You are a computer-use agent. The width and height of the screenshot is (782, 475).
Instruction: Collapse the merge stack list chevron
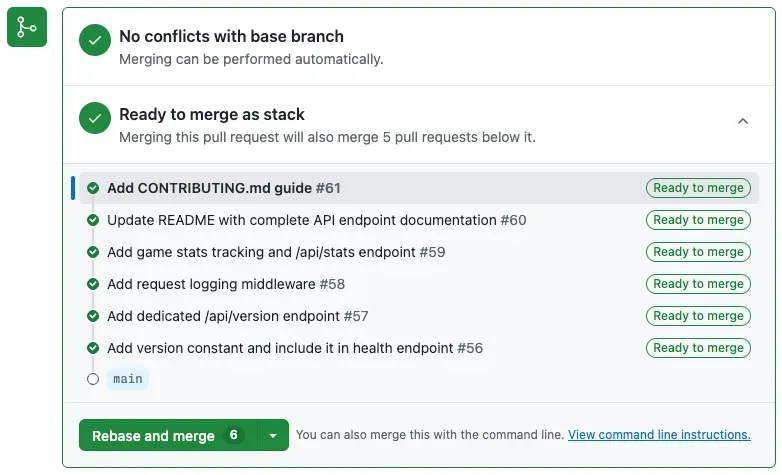click(743, 121)
